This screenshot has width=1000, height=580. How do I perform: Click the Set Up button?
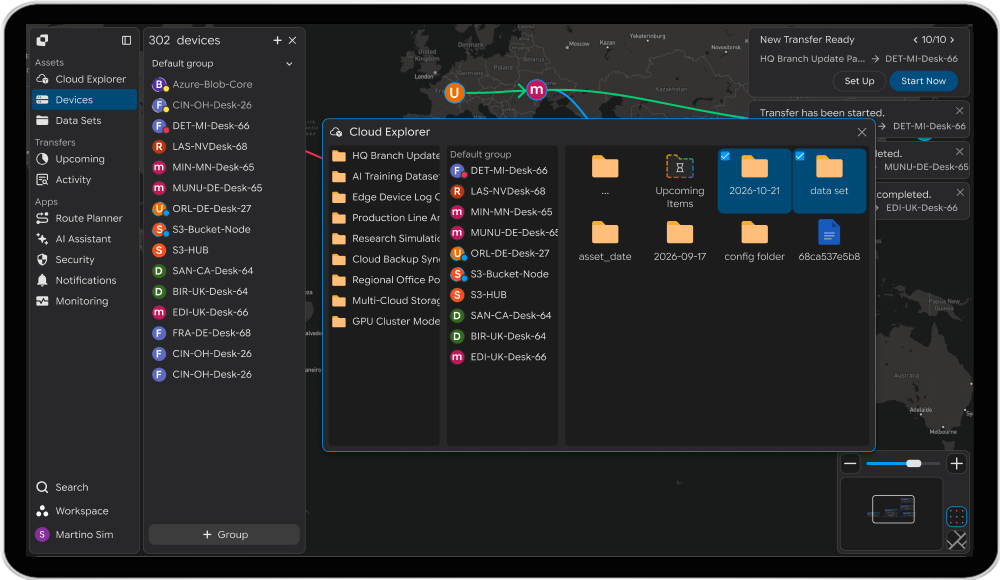(x=859, y=81)
